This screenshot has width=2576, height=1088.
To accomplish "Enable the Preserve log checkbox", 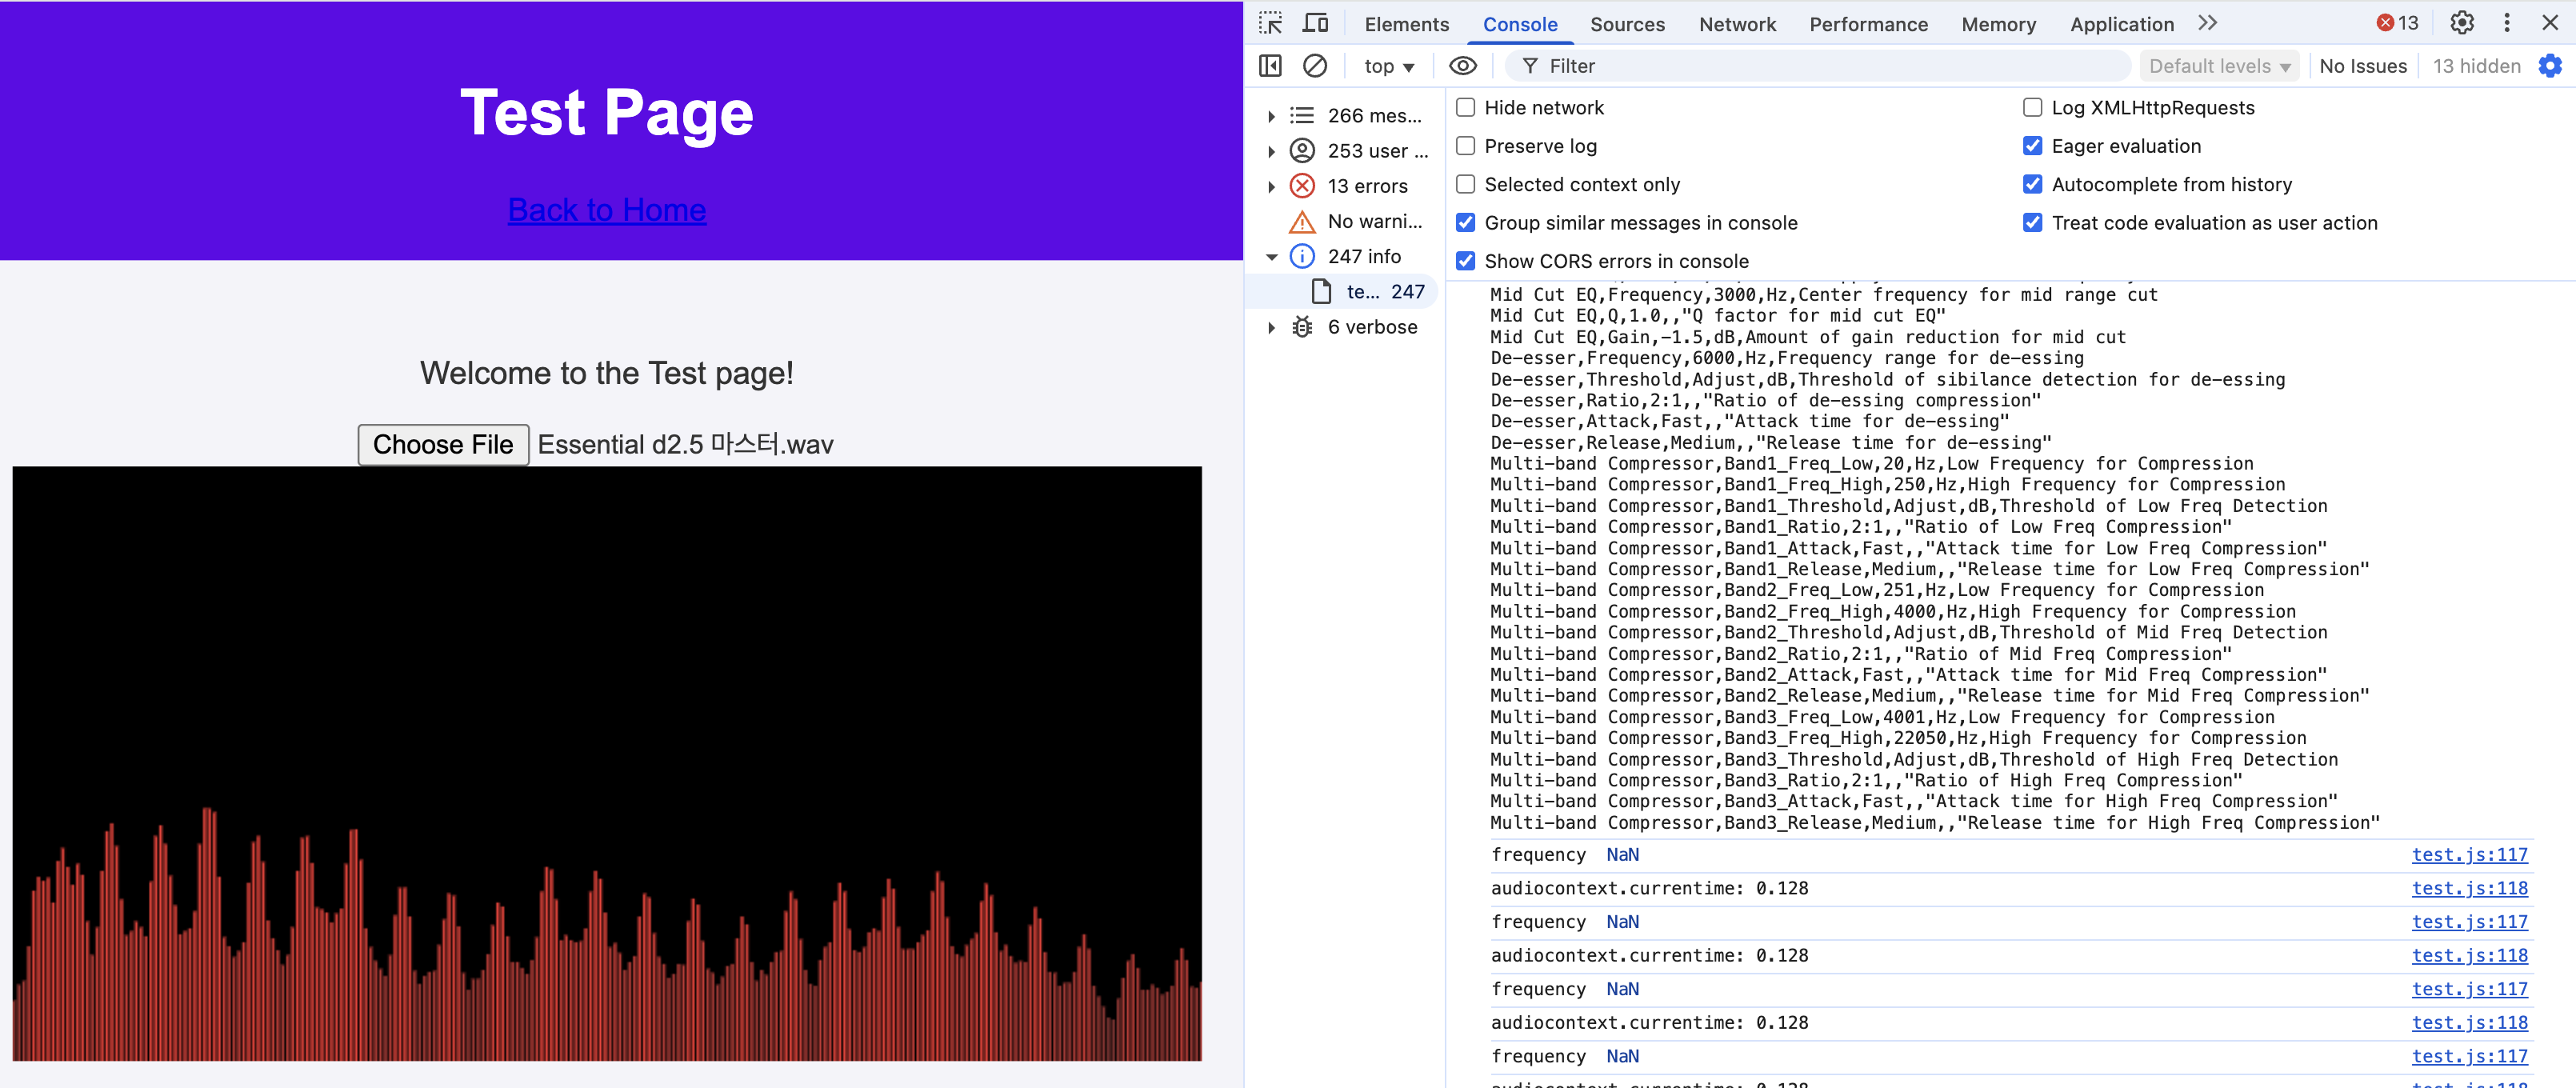I will (1466, 146).
